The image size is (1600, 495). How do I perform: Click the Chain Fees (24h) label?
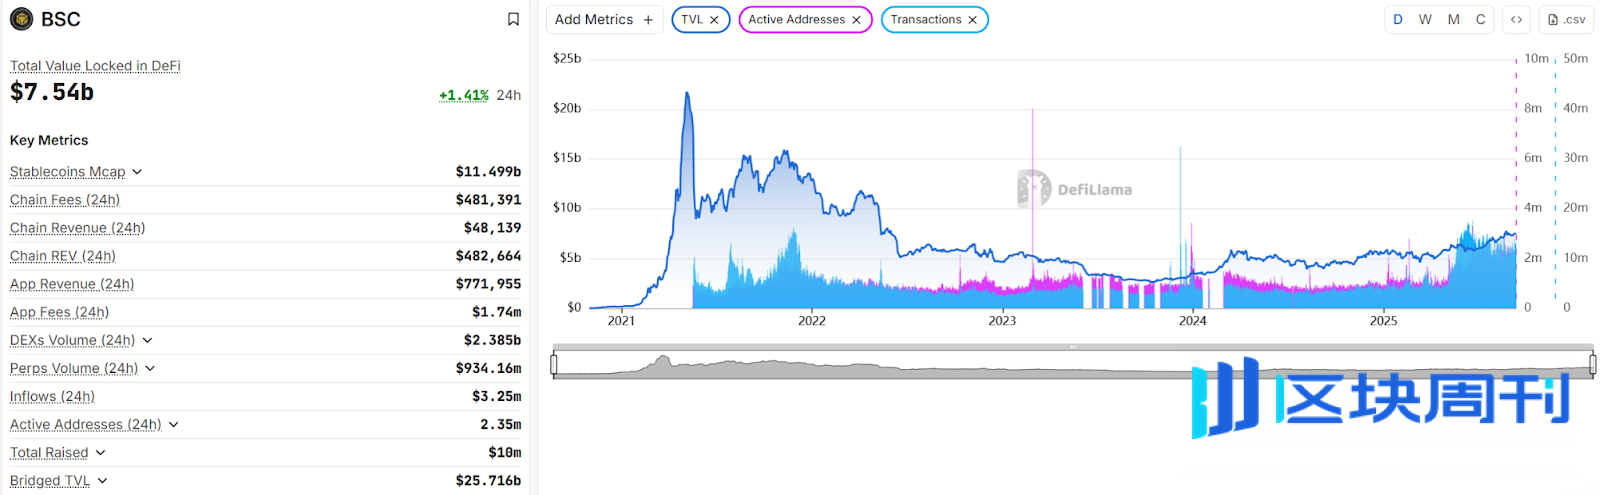click(65, 200)
